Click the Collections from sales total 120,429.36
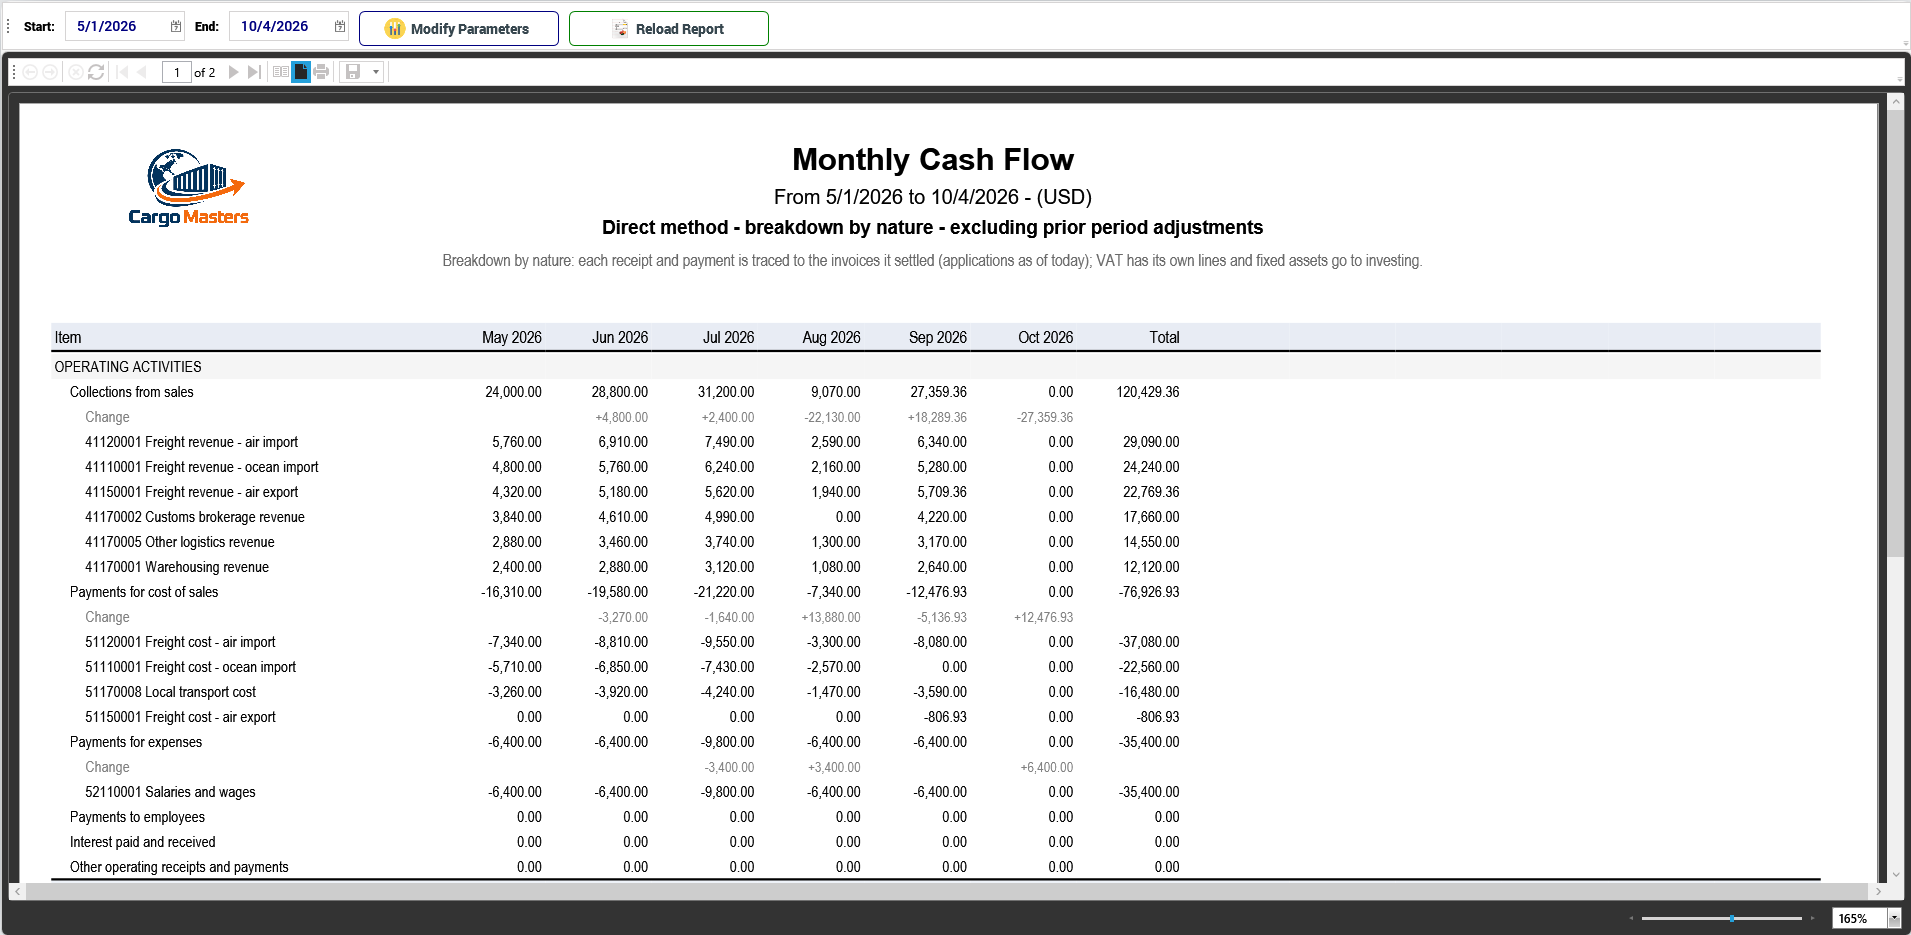The height and width of the screenshot is (935, 1911). (1148, 392)
